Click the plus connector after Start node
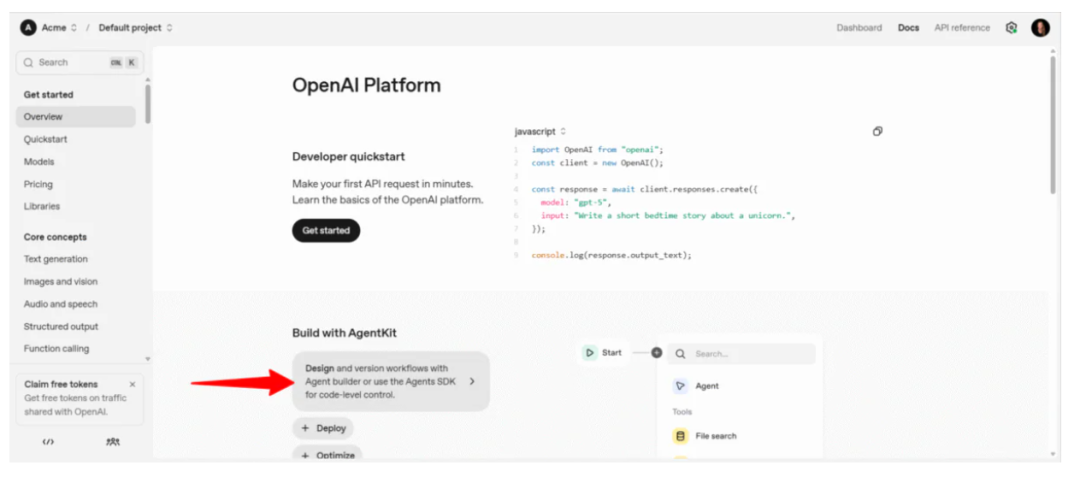The width and height of the screenshot is (1080, 477). click(x=656, y=352)
